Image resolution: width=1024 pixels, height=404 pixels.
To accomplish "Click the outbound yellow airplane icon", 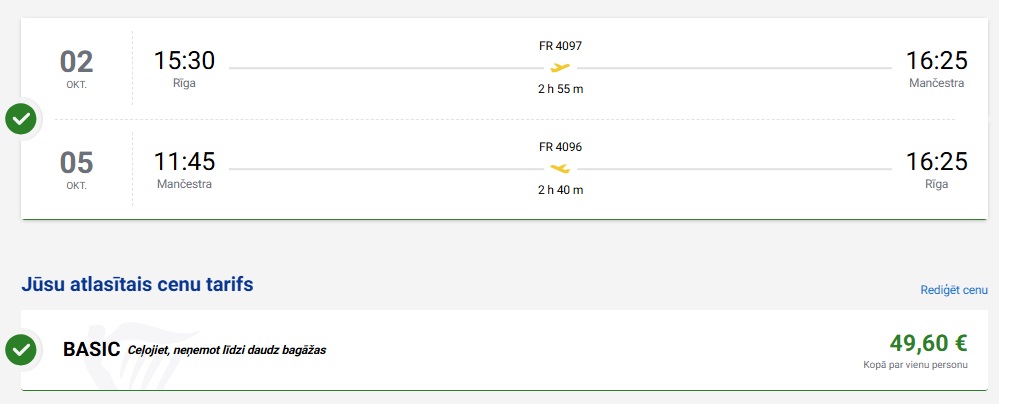I will tap(560, 67).
